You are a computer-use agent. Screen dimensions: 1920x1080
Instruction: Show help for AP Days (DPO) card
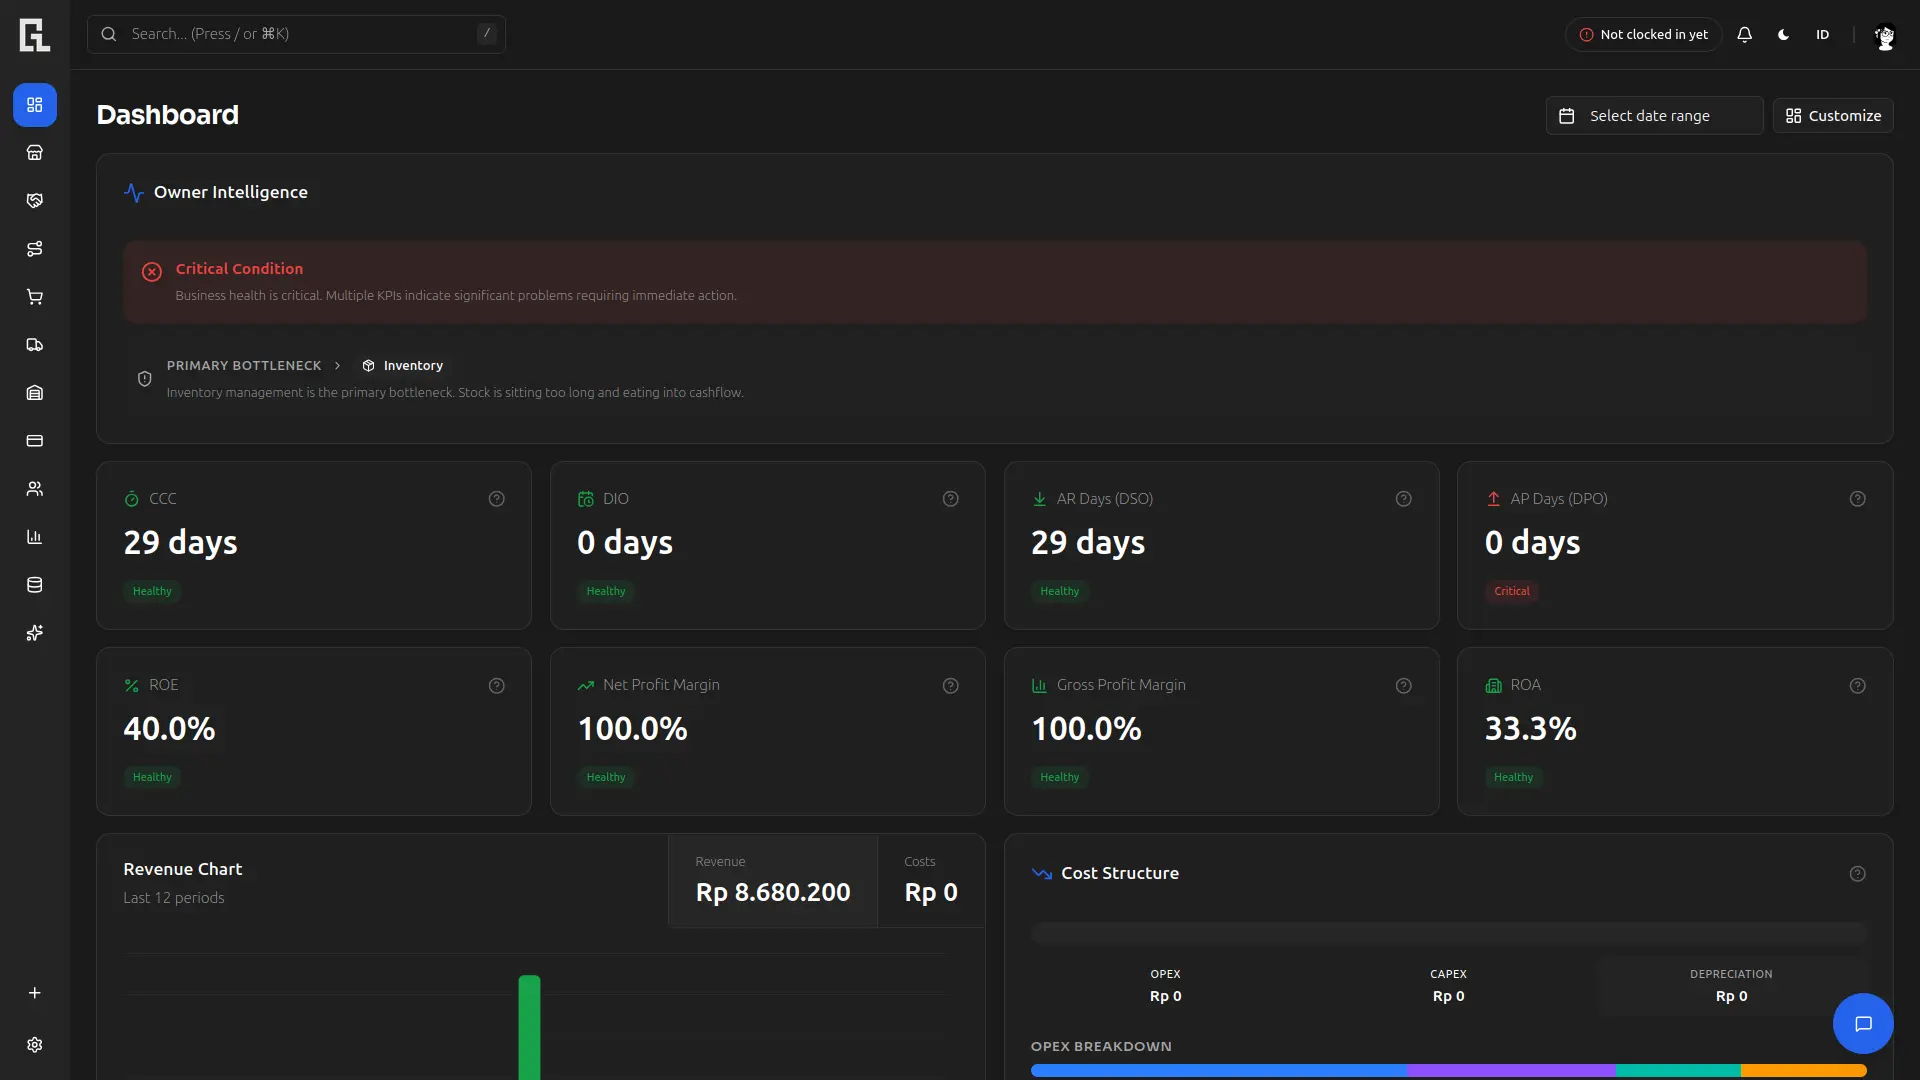(1858, 499)
